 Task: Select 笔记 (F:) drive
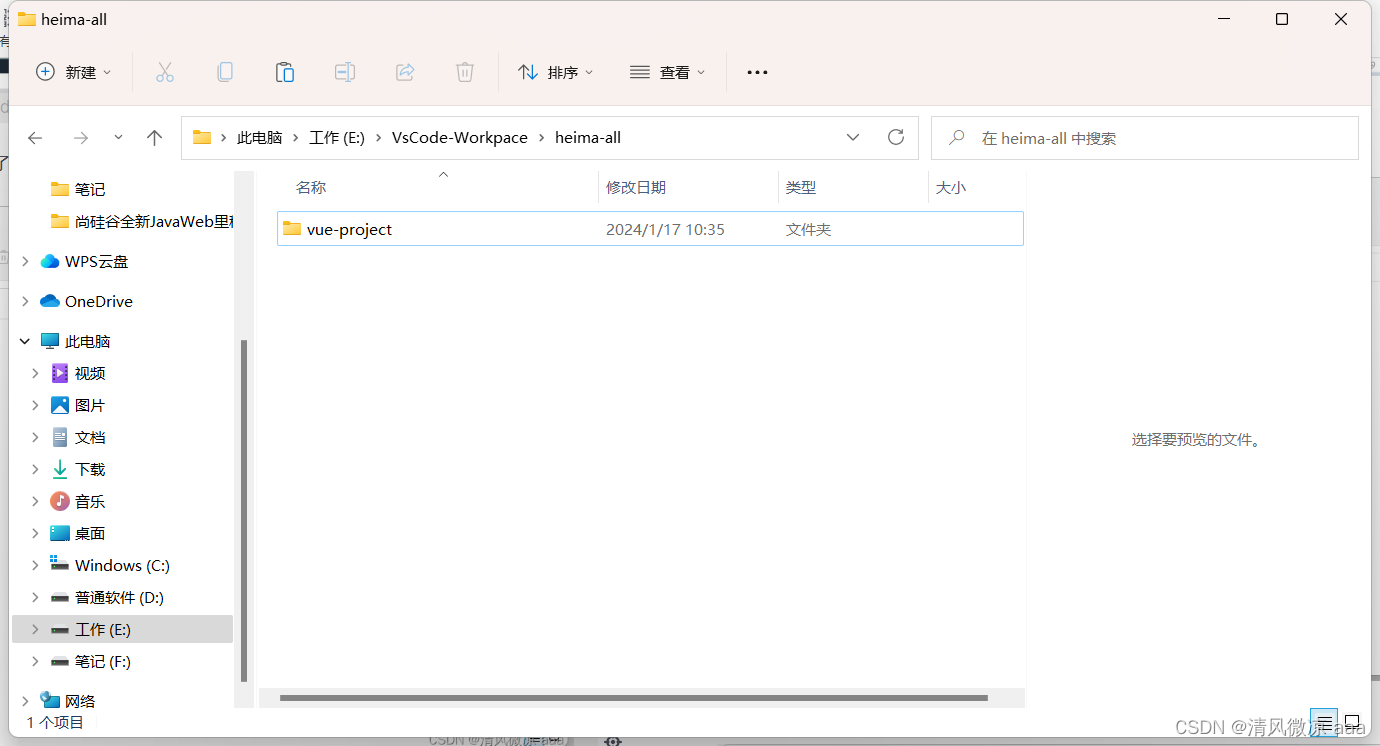pos(103,661)
